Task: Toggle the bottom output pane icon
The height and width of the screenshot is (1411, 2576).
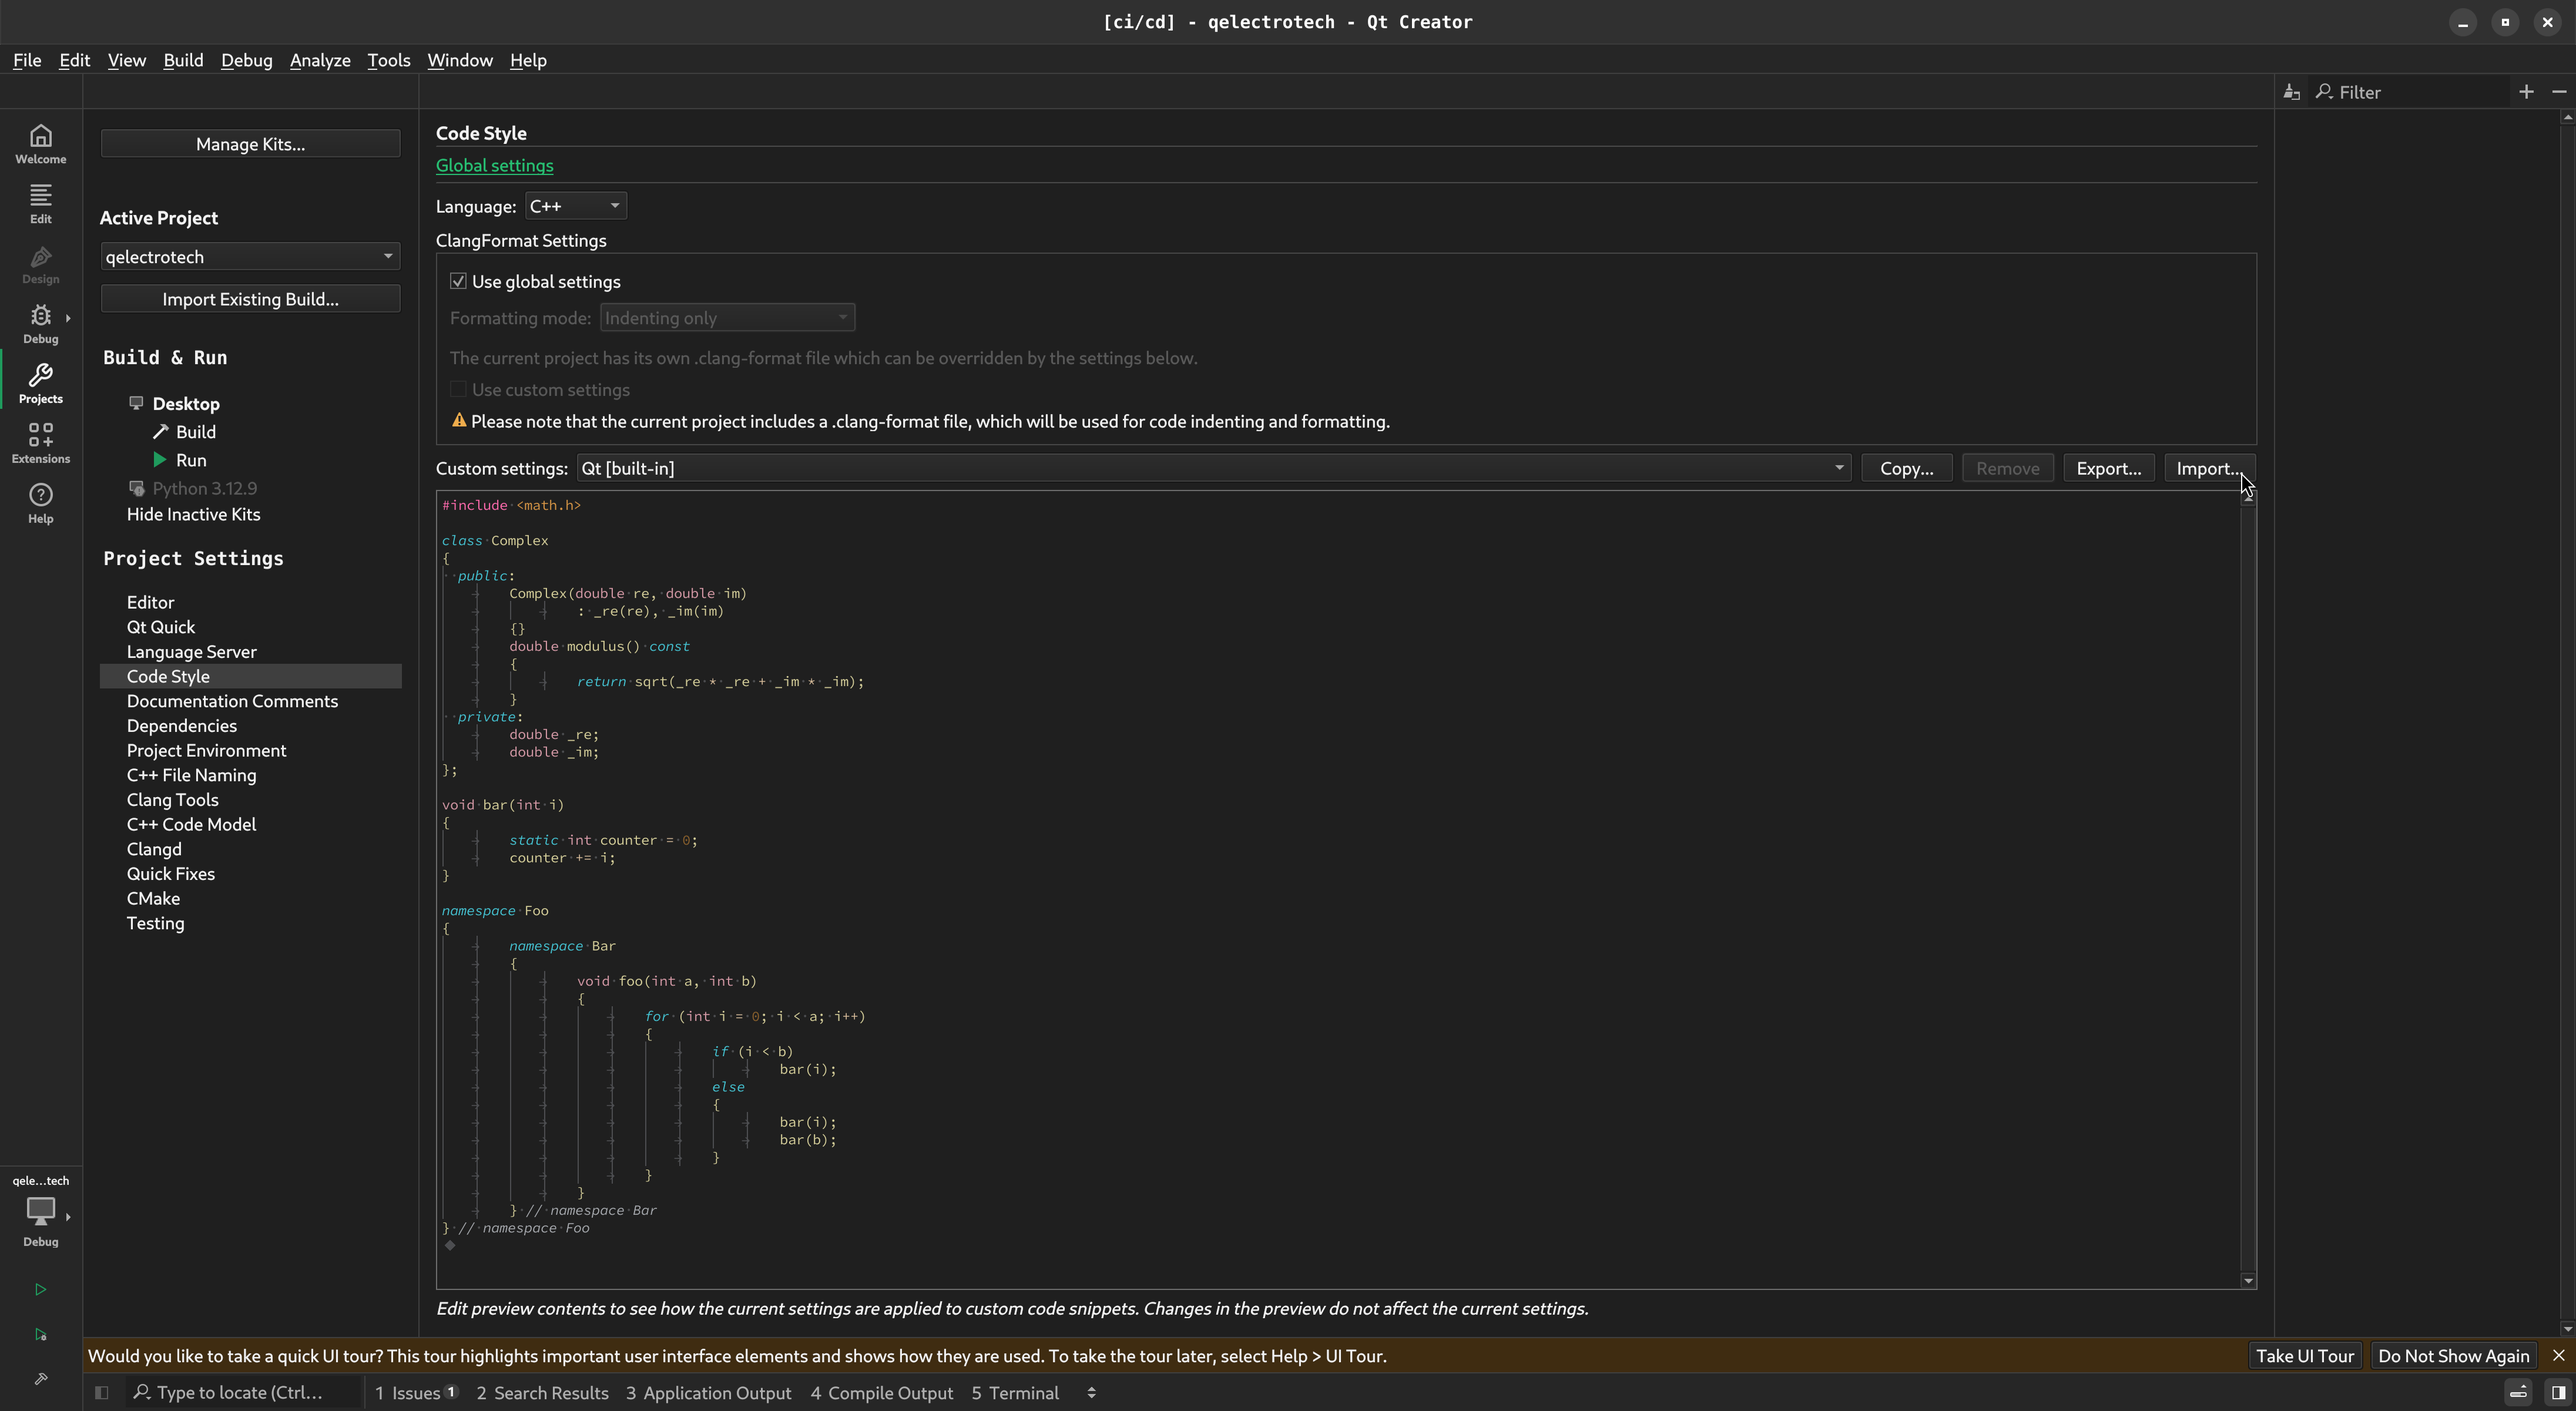Action: coord(2518,1393)
